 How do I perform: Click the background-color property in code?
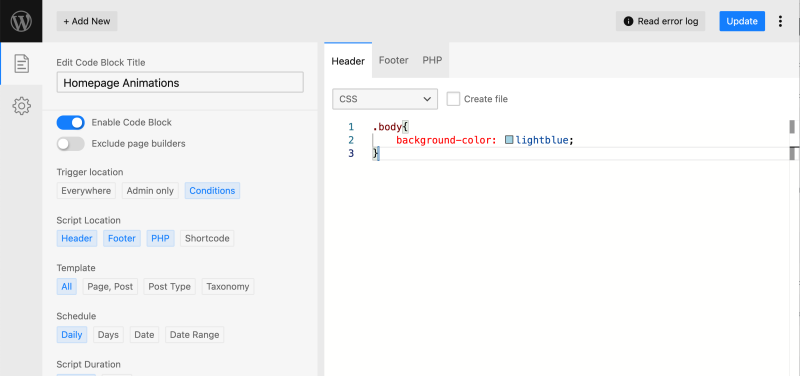coord(444,140)
